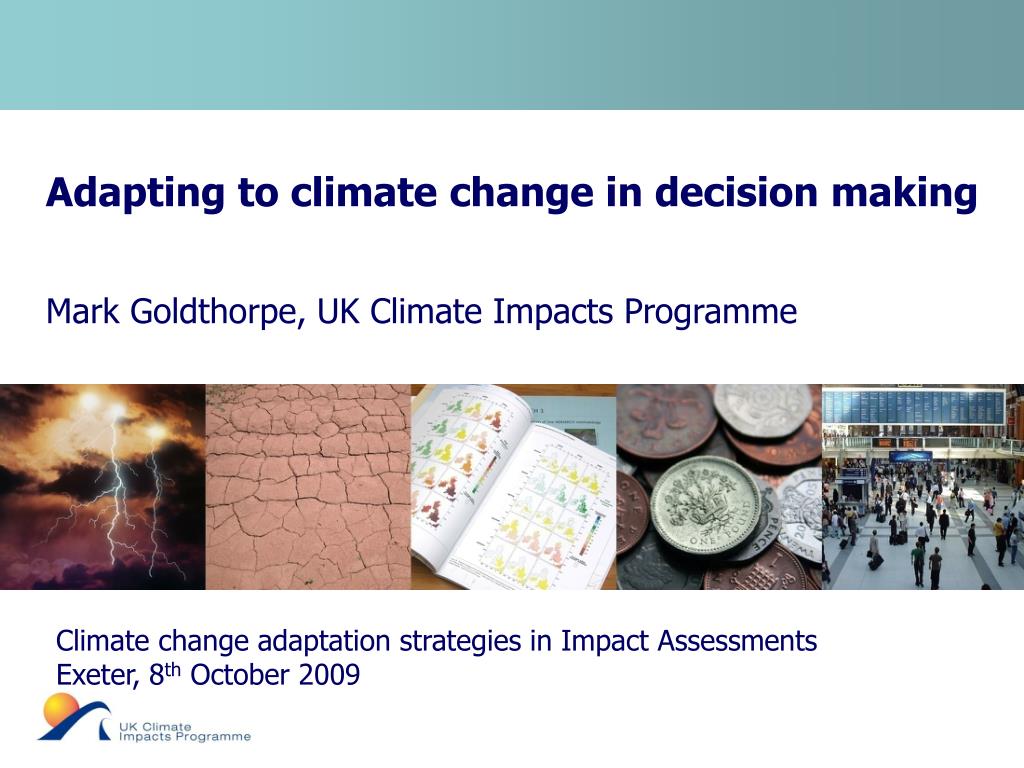Screen dimensions: 1024x768
Task: Click the departure board in station photo
Action: click(x=913, y=406)
